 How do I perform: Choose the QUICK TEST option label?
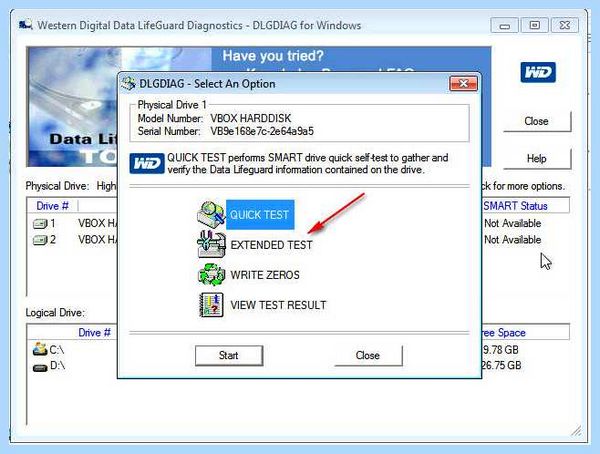259,214
